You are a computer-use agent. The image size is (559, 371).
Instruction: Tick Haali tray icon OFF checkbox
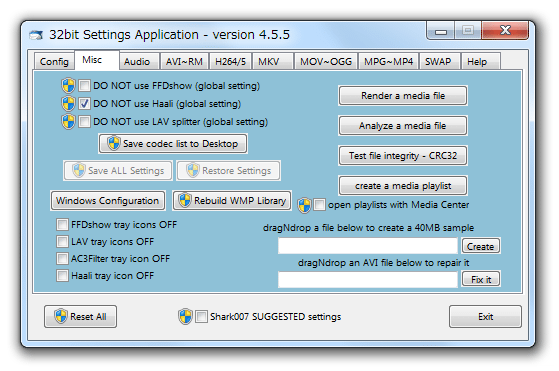coord(62,276)
